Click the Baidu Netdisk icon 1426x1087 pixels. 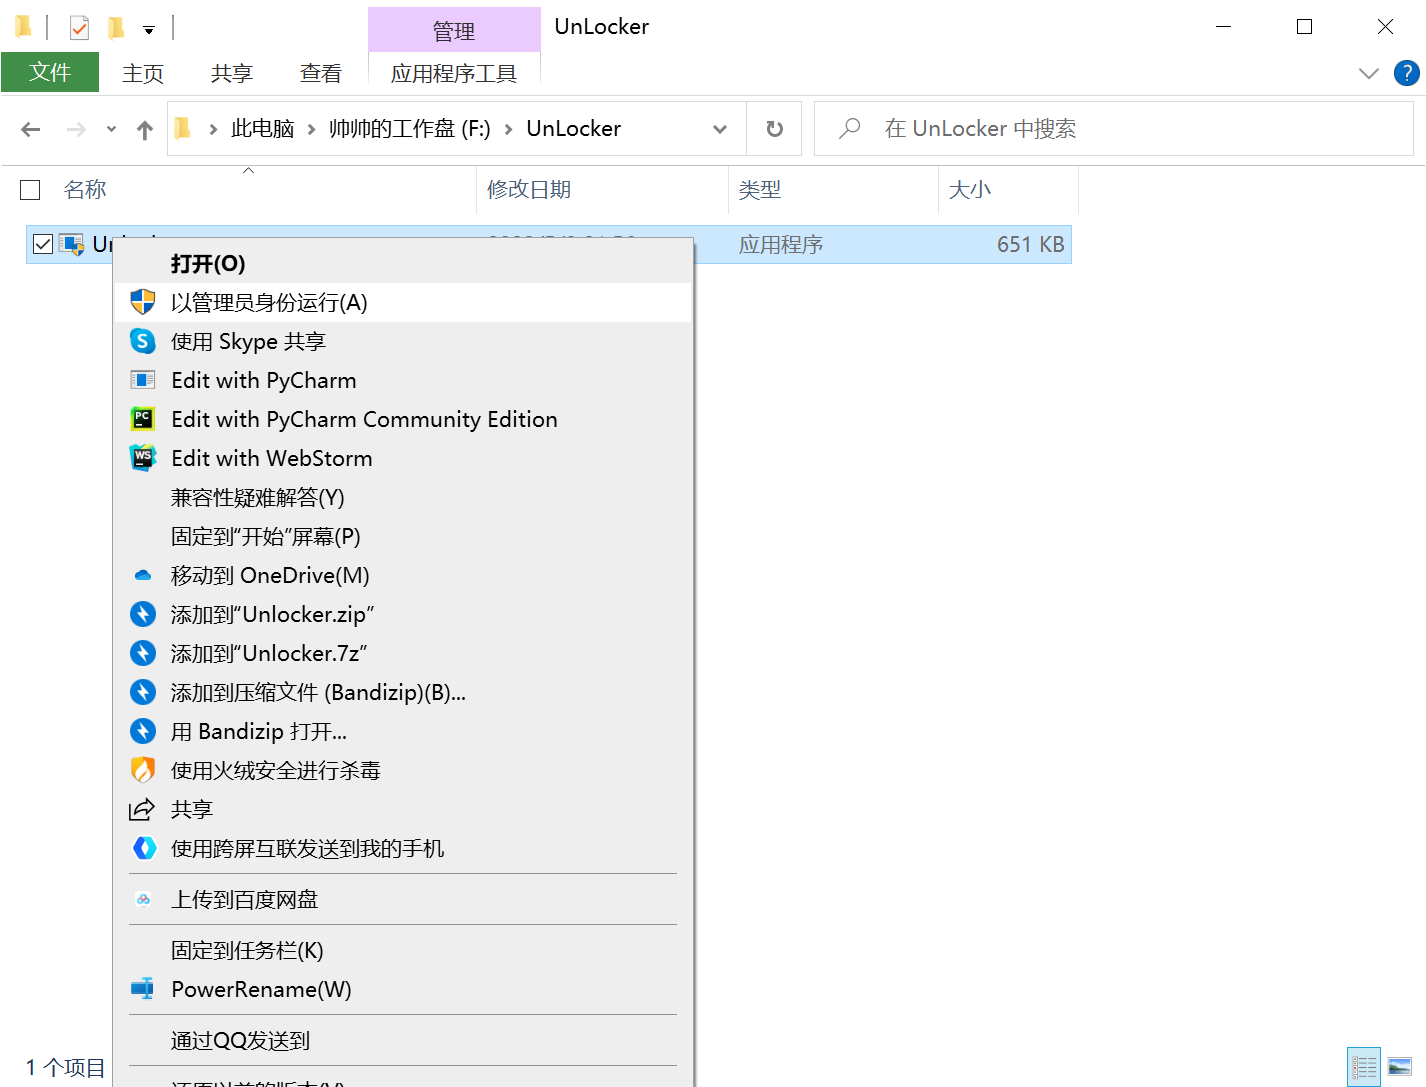tap(143, 899)
